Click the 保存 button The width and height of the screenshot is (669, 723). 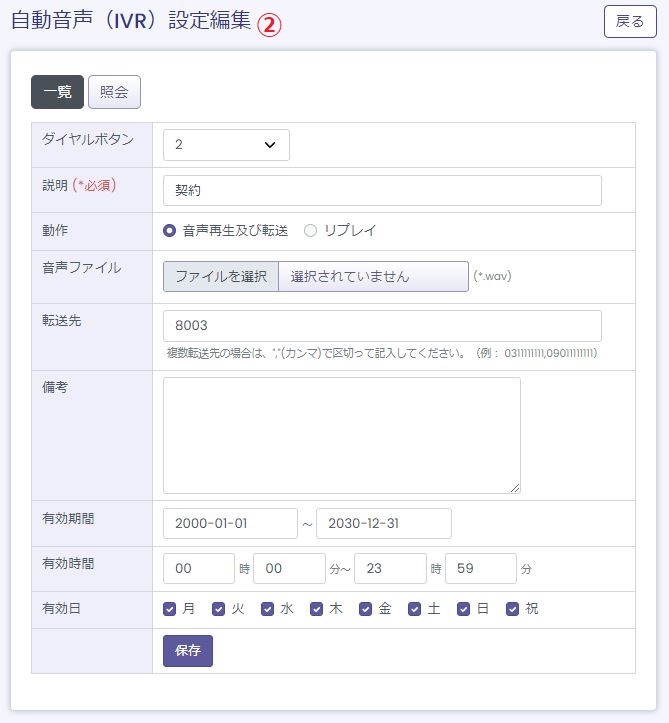point(188,651)
